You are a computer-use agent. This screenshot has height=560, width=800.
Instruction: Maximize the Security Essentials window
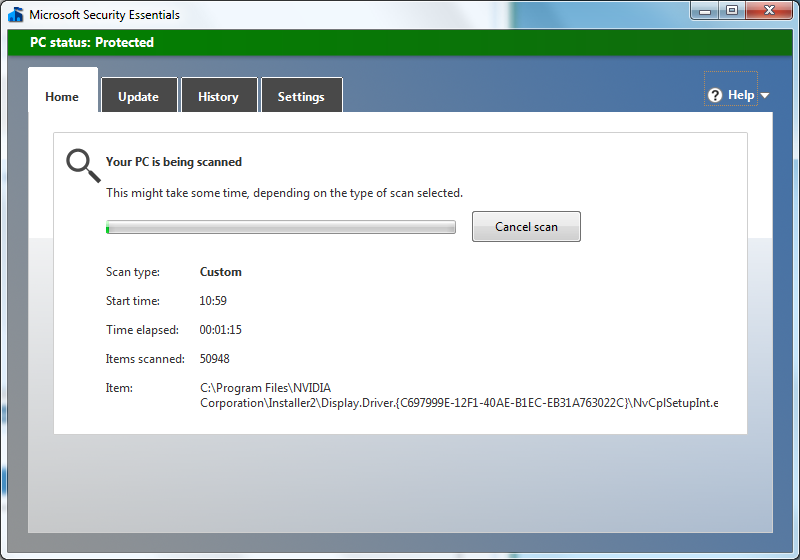[x=732, y=11]
